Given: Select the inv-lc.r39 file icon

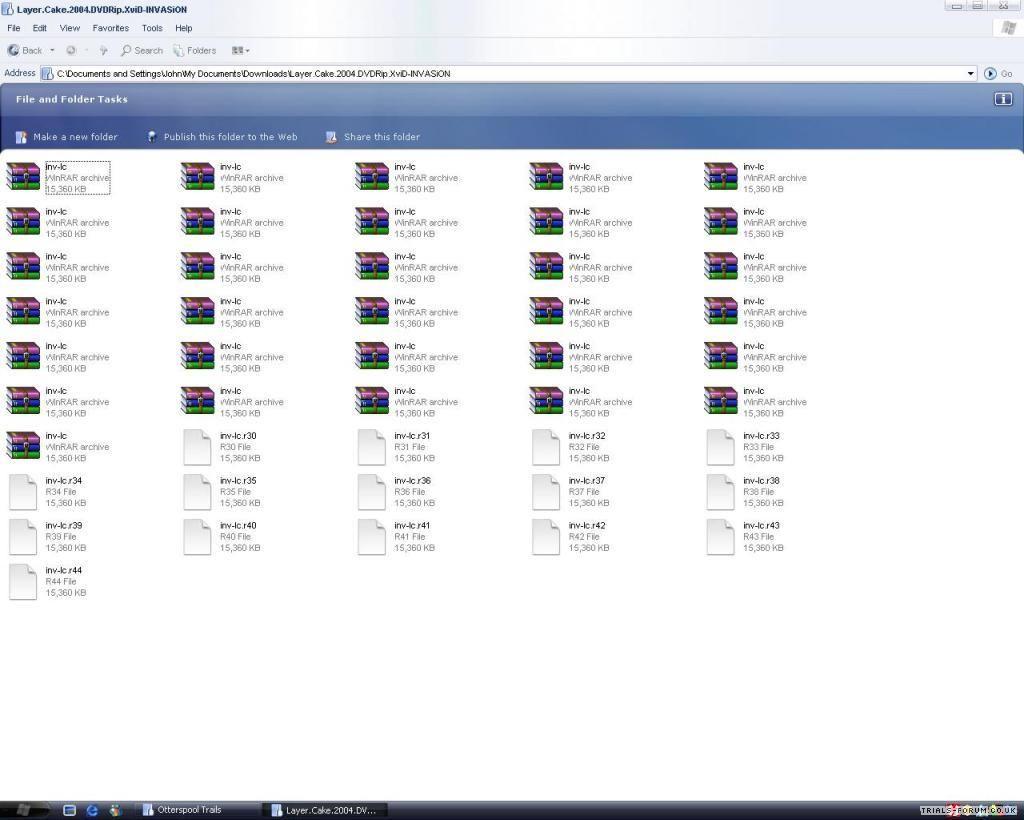Looking at the screenshot, I should coord(23,537).
